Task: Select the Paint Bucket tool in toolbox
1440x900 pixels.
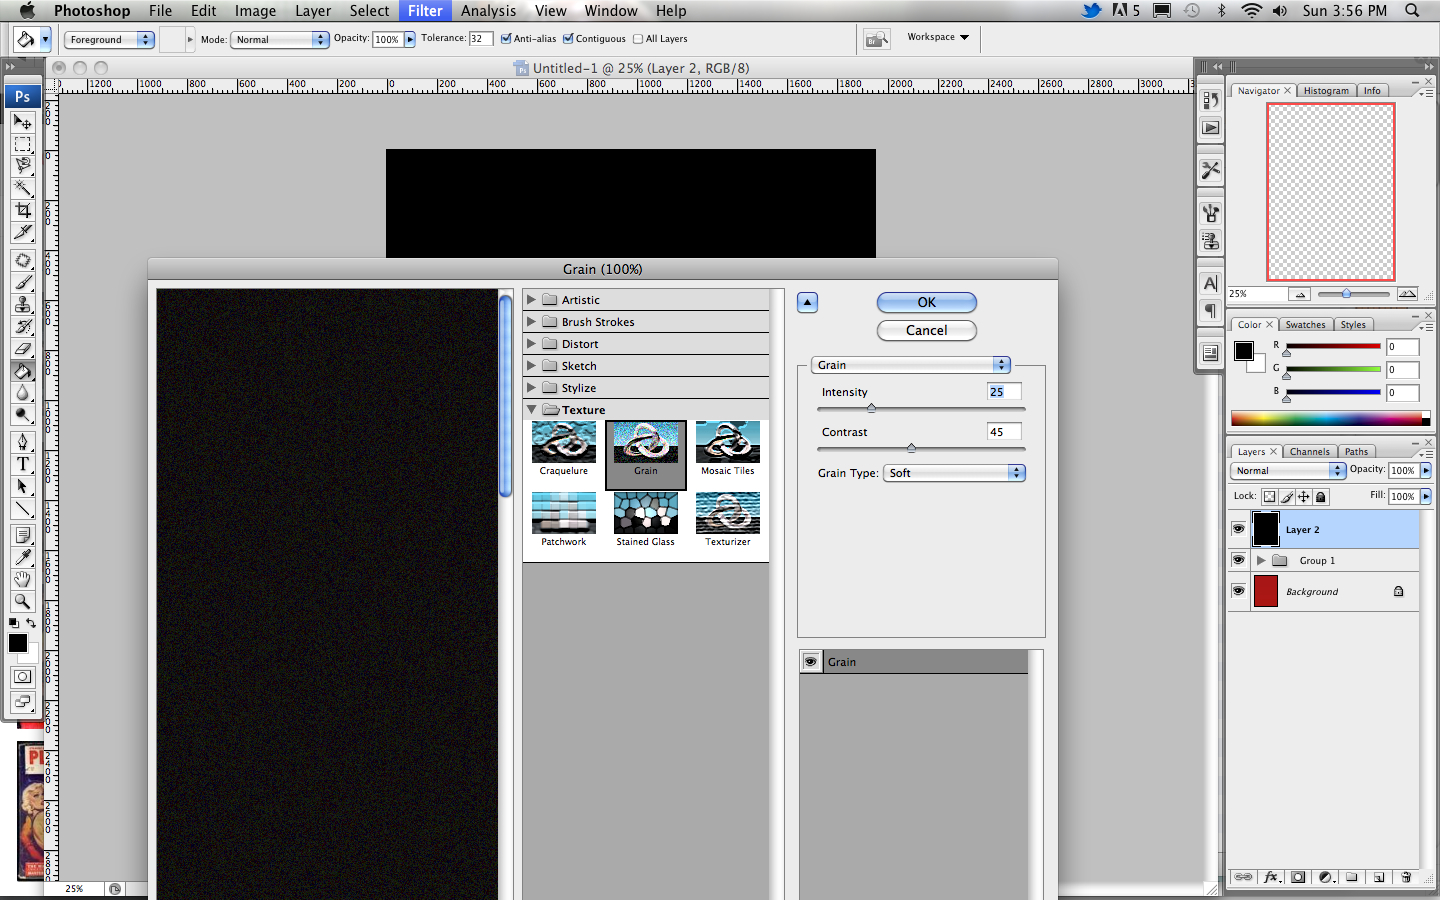Action: (22, 370)
